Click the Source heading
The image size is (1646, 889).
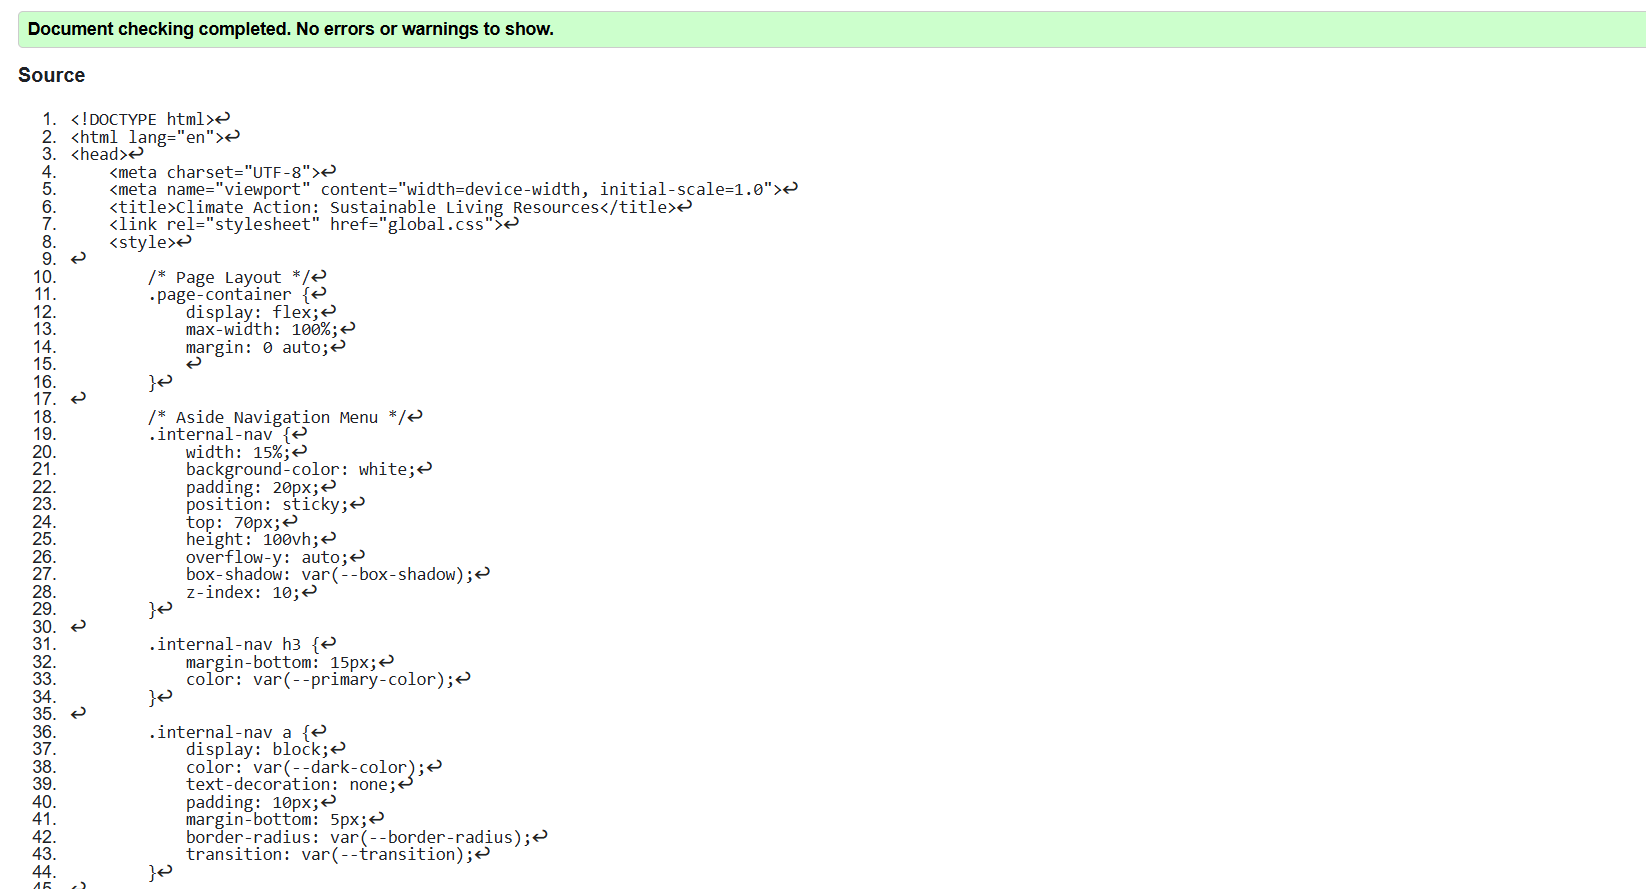pyautogui.click(x=52, y=75)
